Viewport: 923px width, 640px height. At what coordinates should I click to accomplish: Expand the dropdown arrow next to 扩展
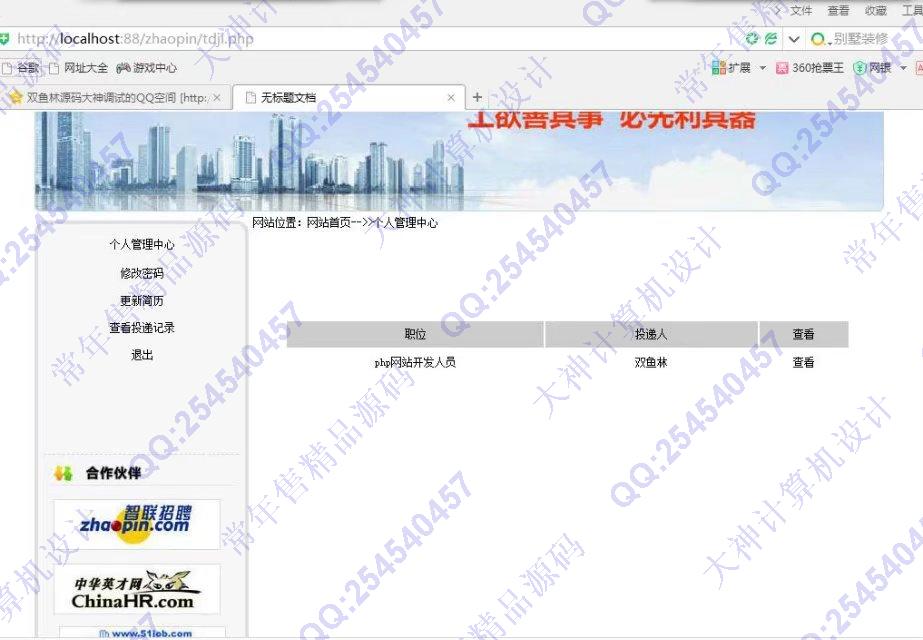[763, 68]
